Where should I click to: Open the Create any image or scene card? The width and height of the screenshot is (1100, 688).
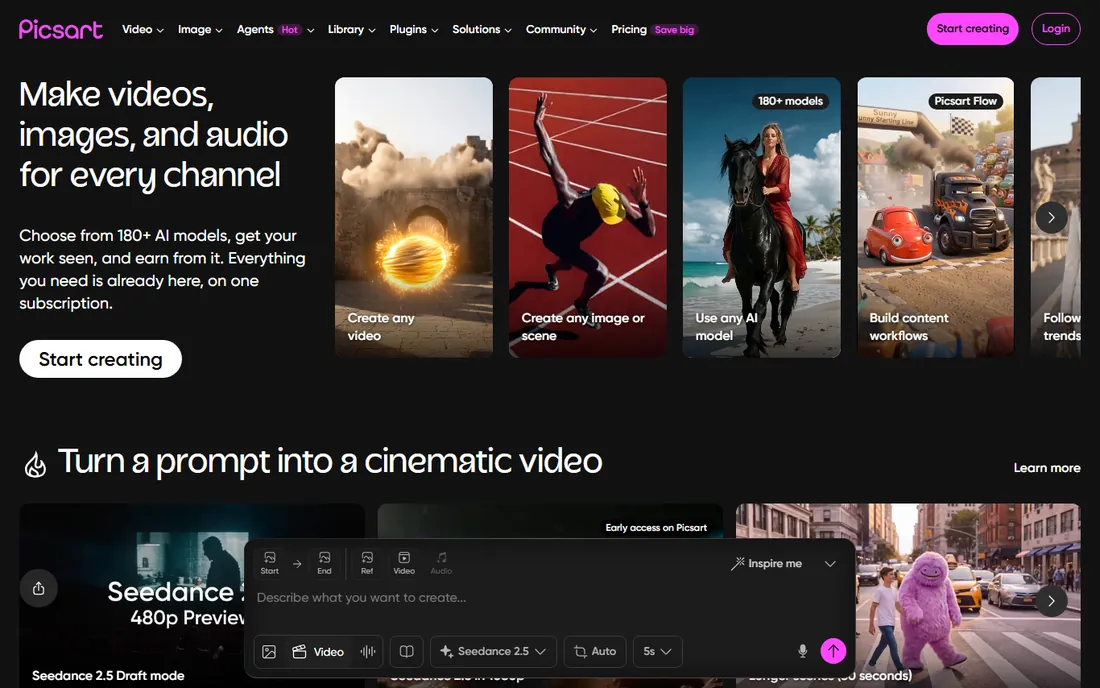(588, 217)
